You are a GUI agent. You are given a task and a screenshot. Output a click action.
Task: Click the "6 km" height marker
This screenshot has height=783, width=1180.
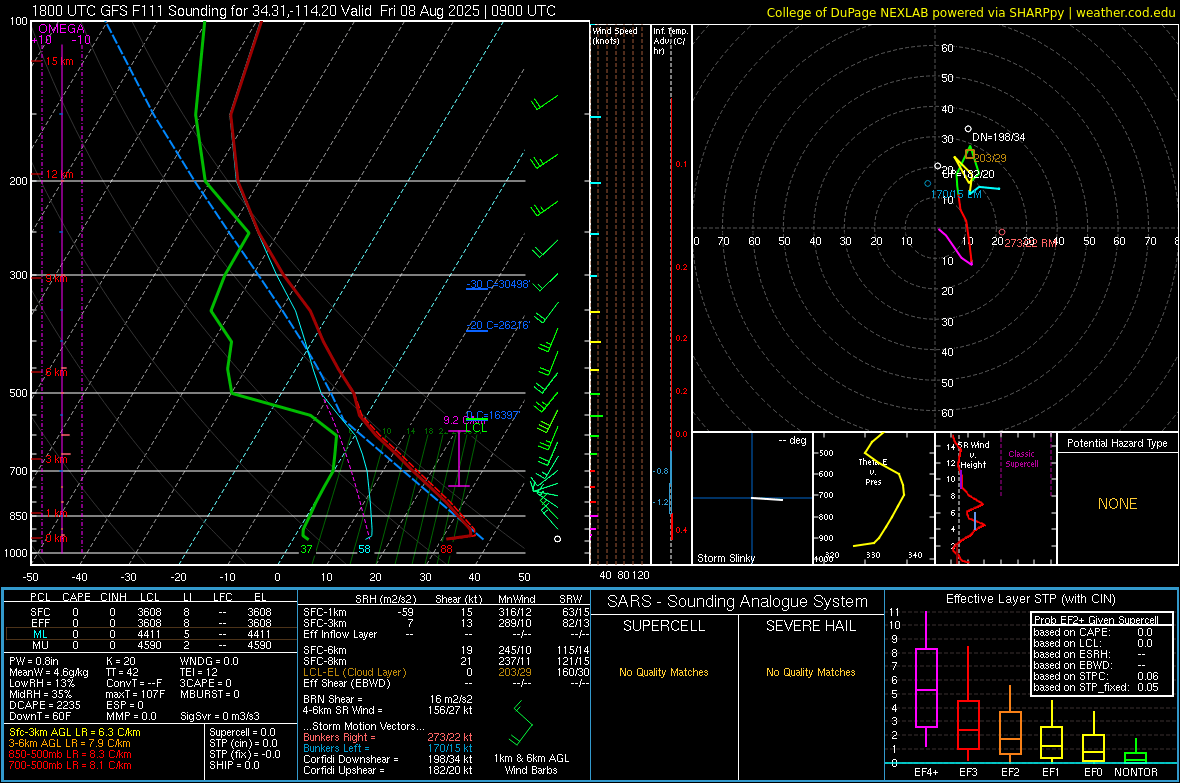pyautogui.click(x=56, y=372)
